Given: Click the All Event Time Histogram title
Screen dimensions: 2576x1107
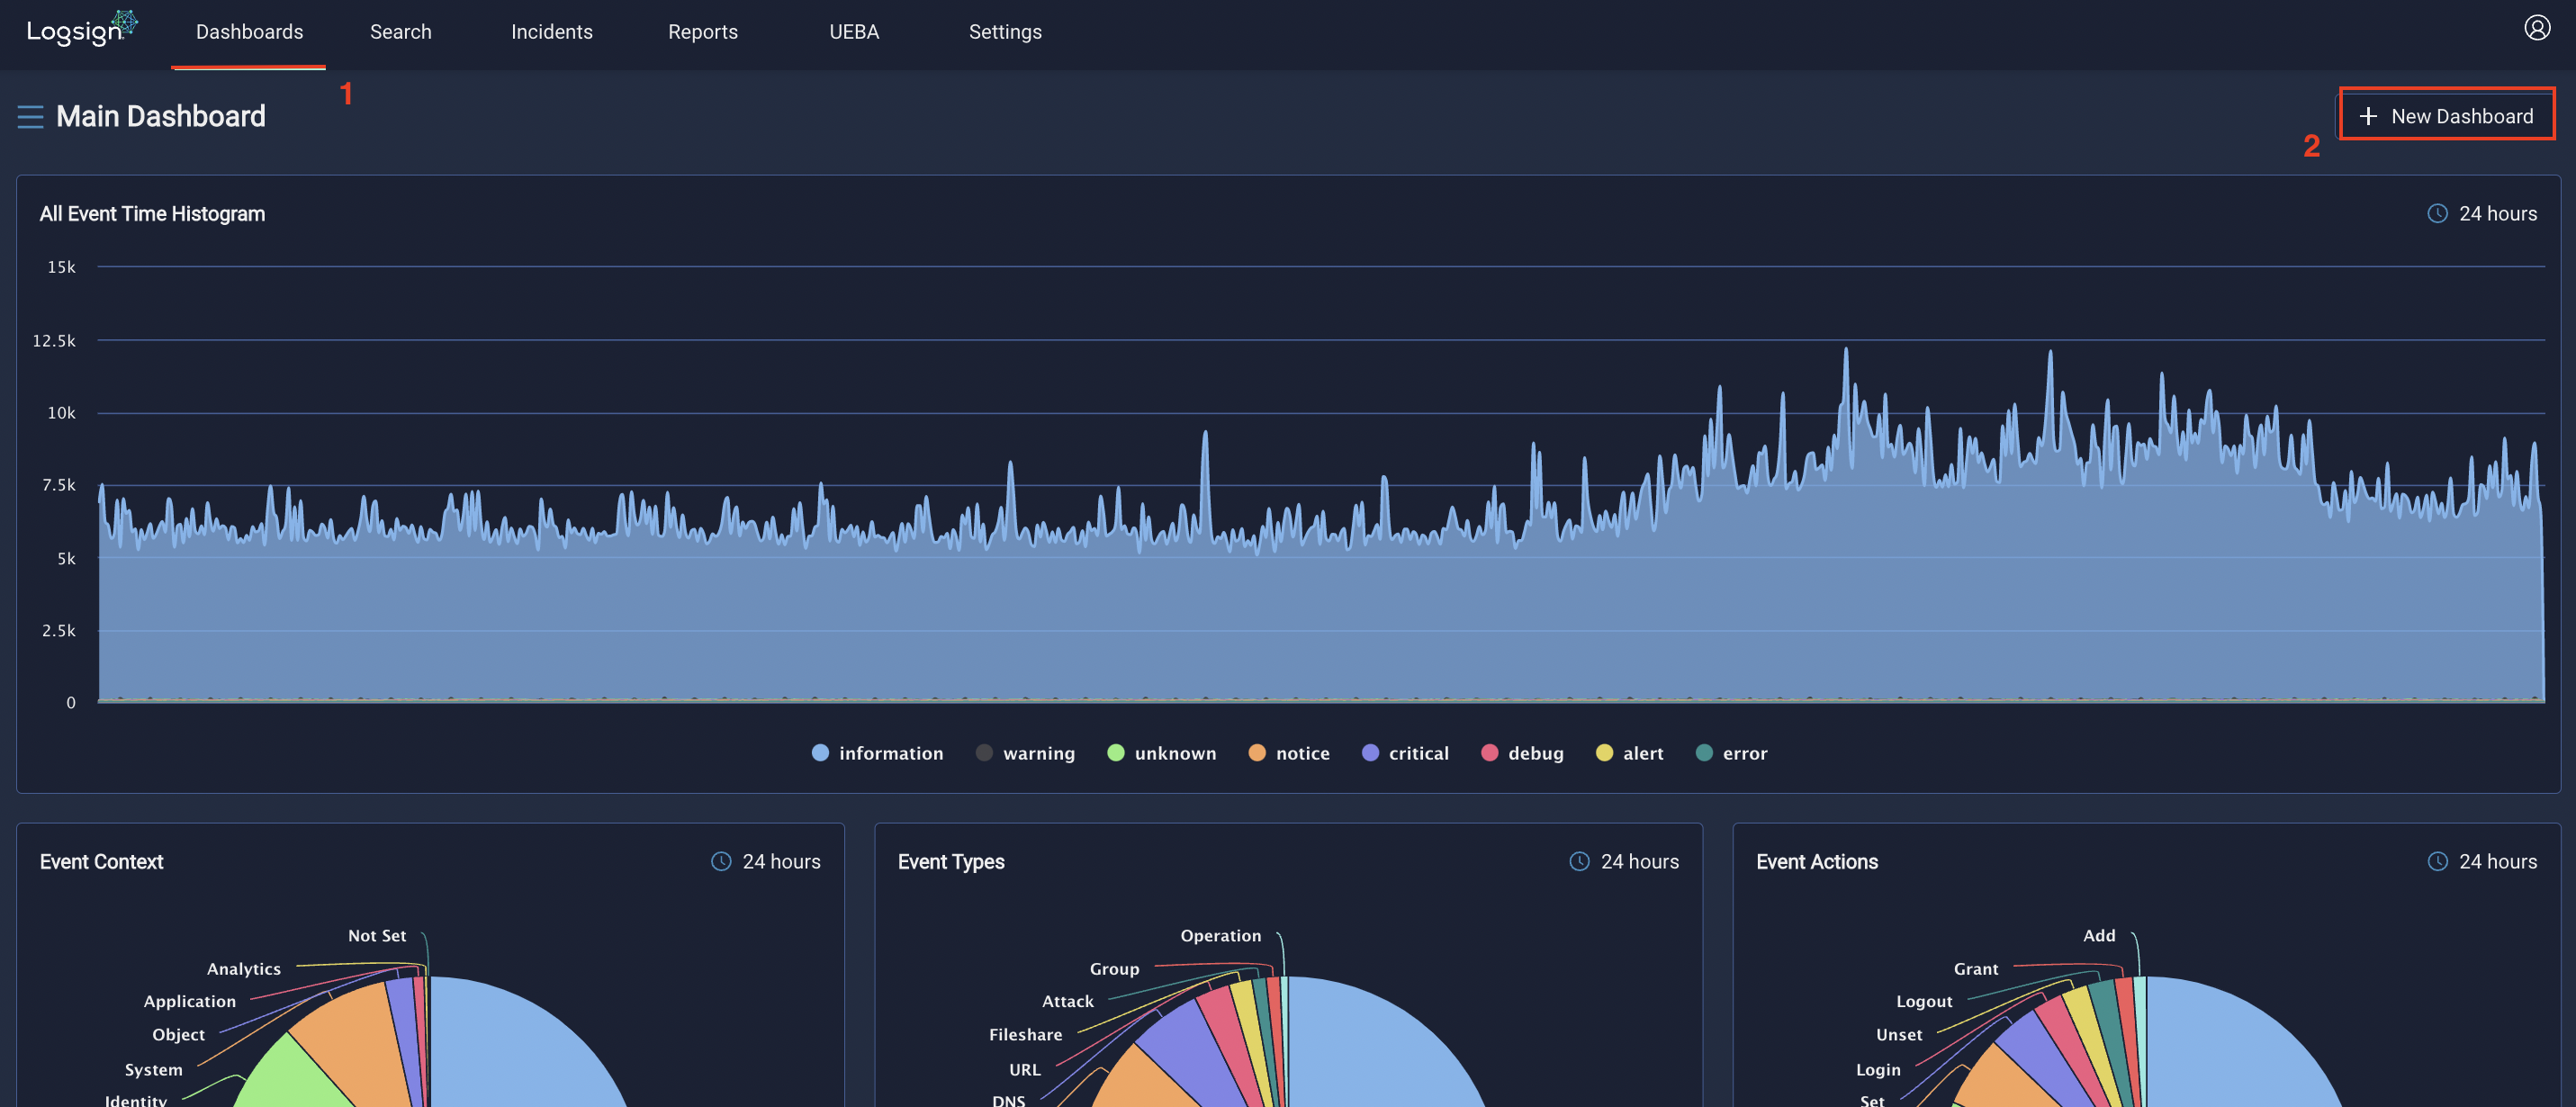Looking at the screenshot, I should coord(152,214).
